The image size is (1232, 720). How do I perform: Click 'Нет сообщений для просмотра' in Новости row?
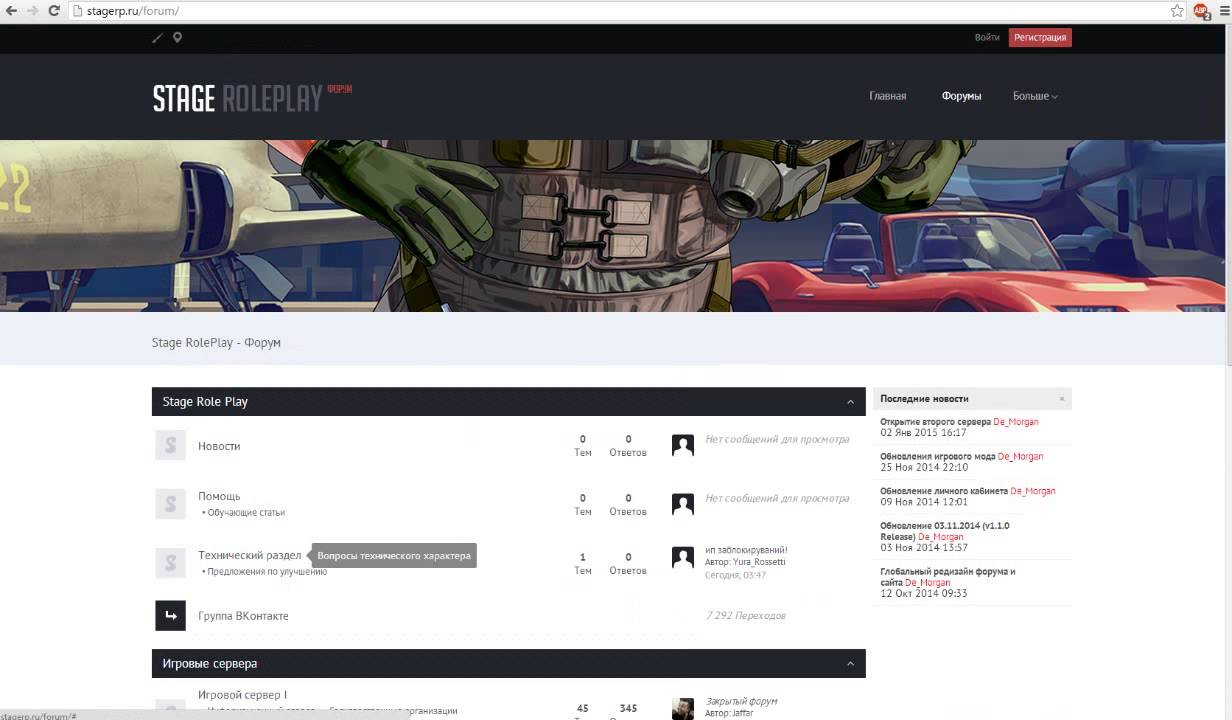click(x=777, y=439)
